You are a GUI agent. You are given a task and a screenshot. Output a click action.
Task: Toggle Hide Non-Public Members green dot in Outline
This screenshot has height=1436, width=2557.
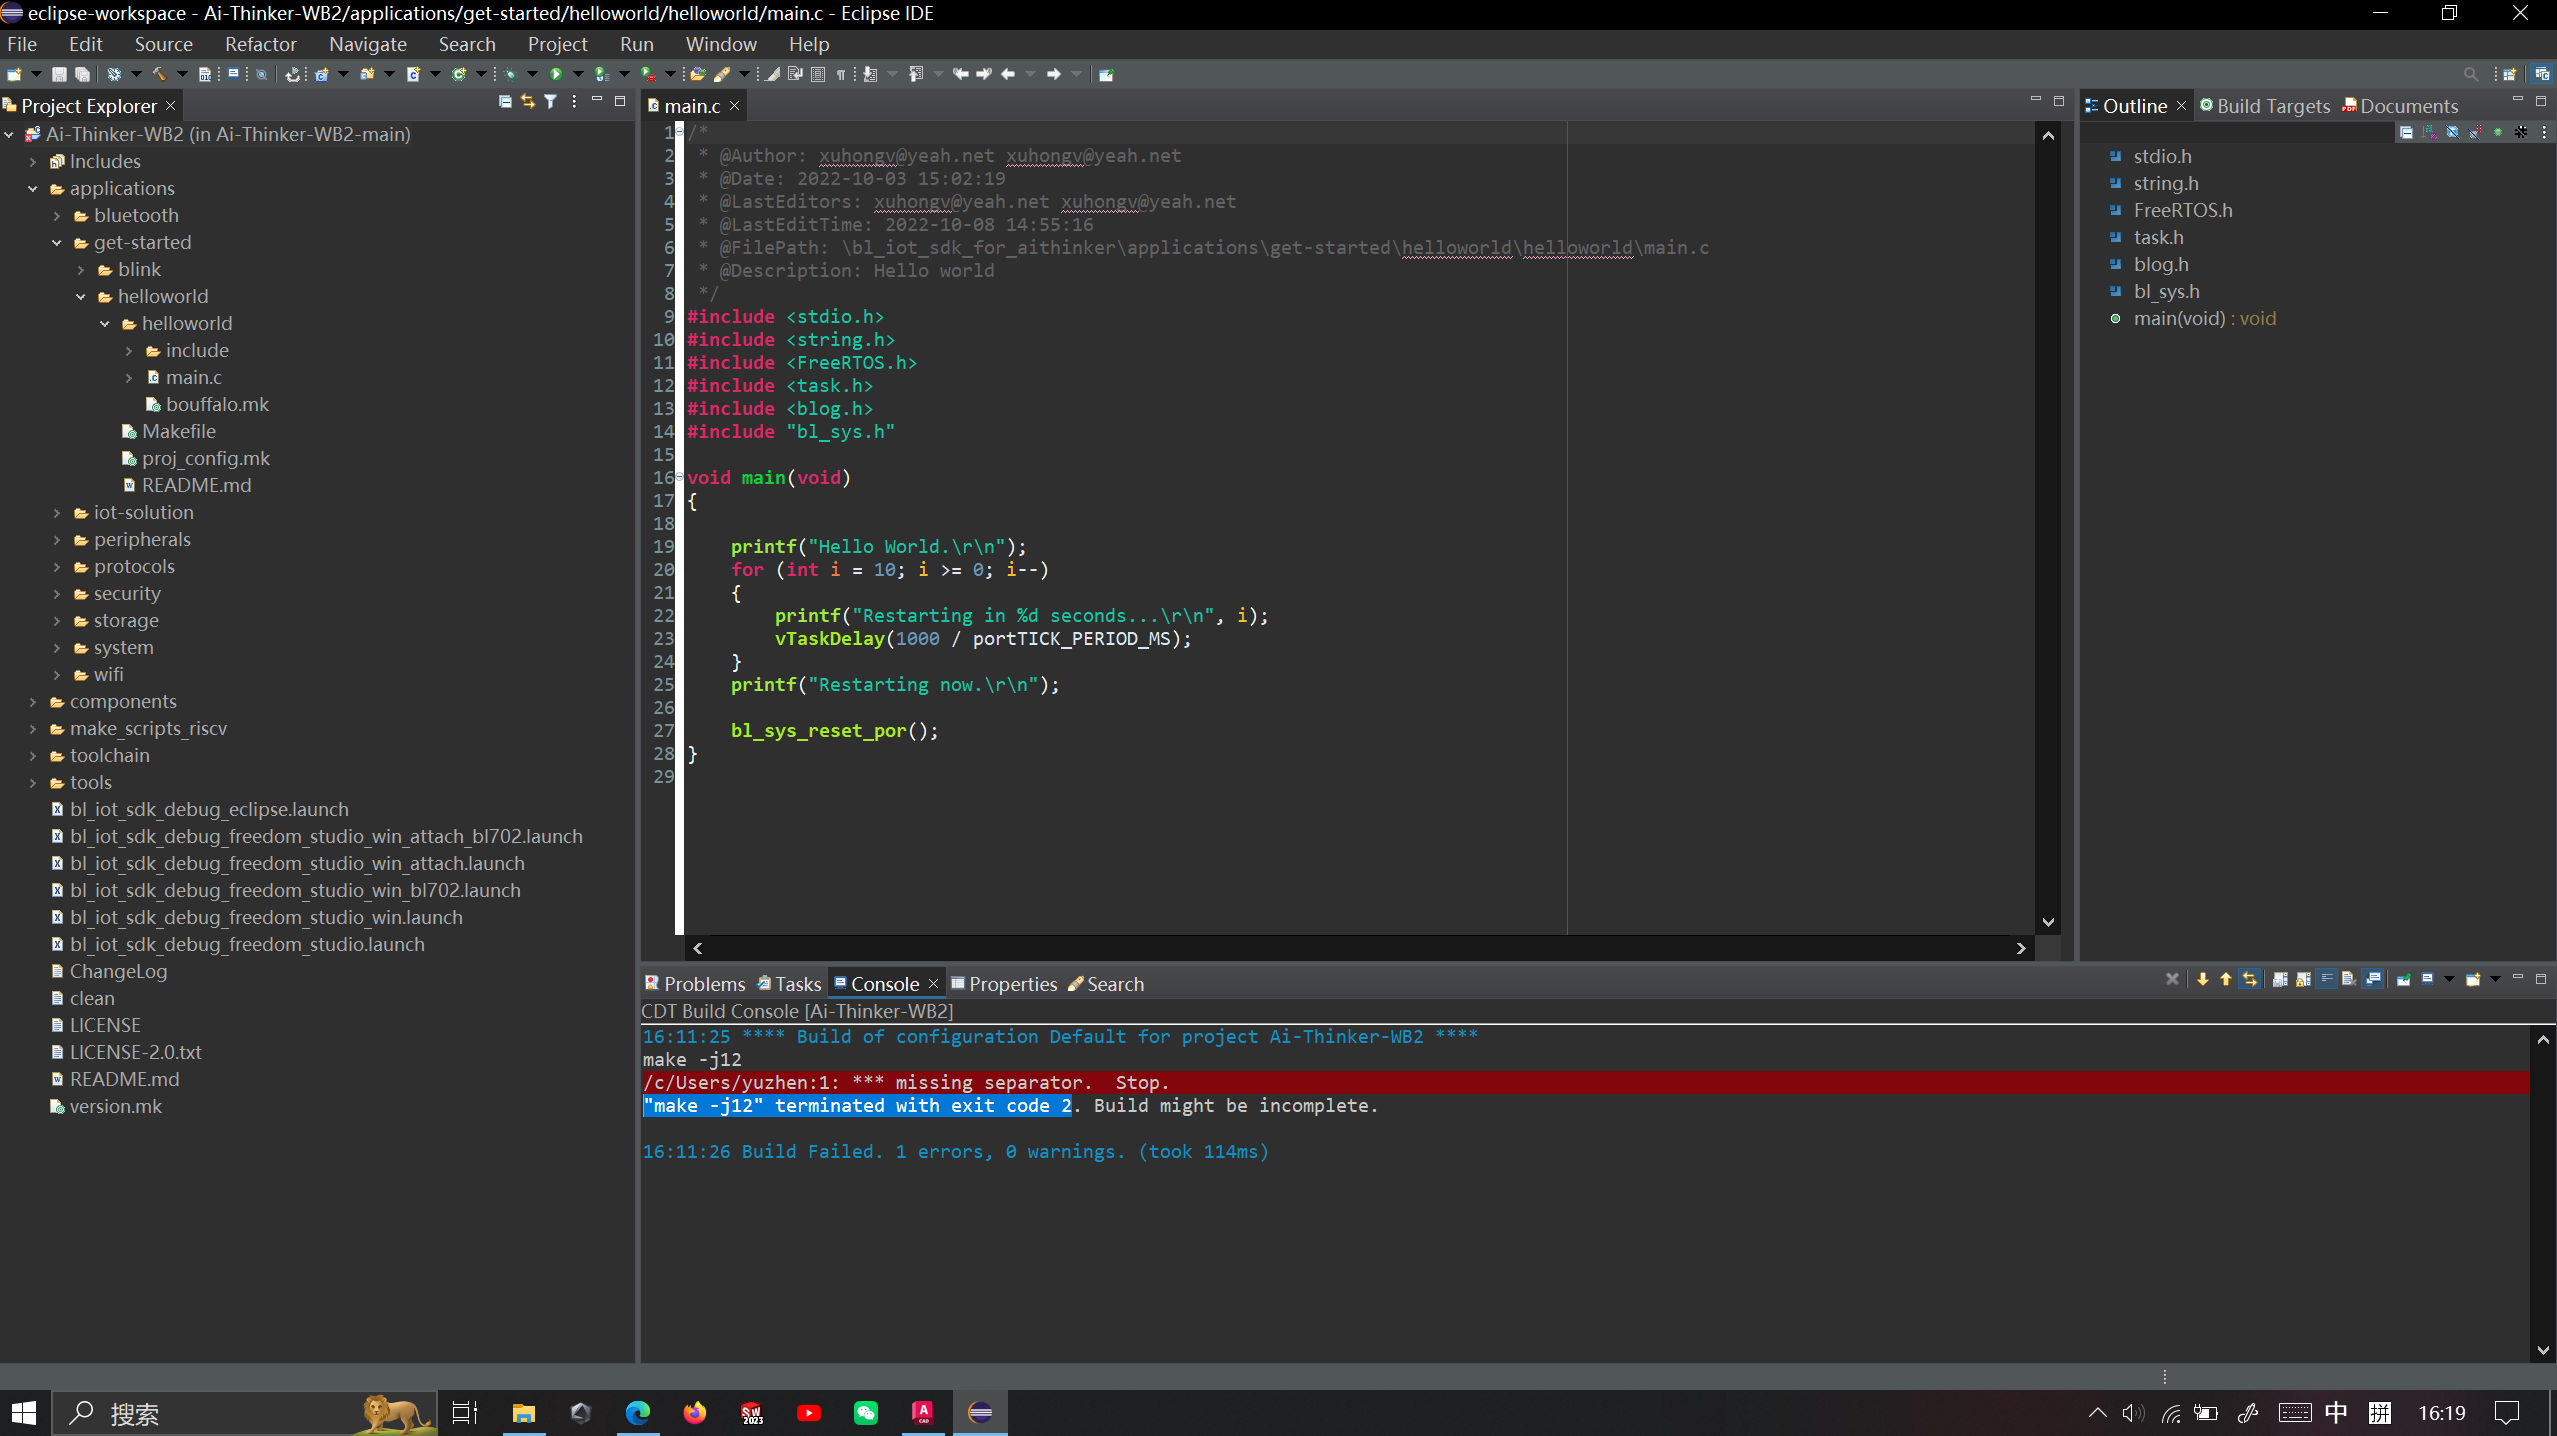pos(2499,132)
